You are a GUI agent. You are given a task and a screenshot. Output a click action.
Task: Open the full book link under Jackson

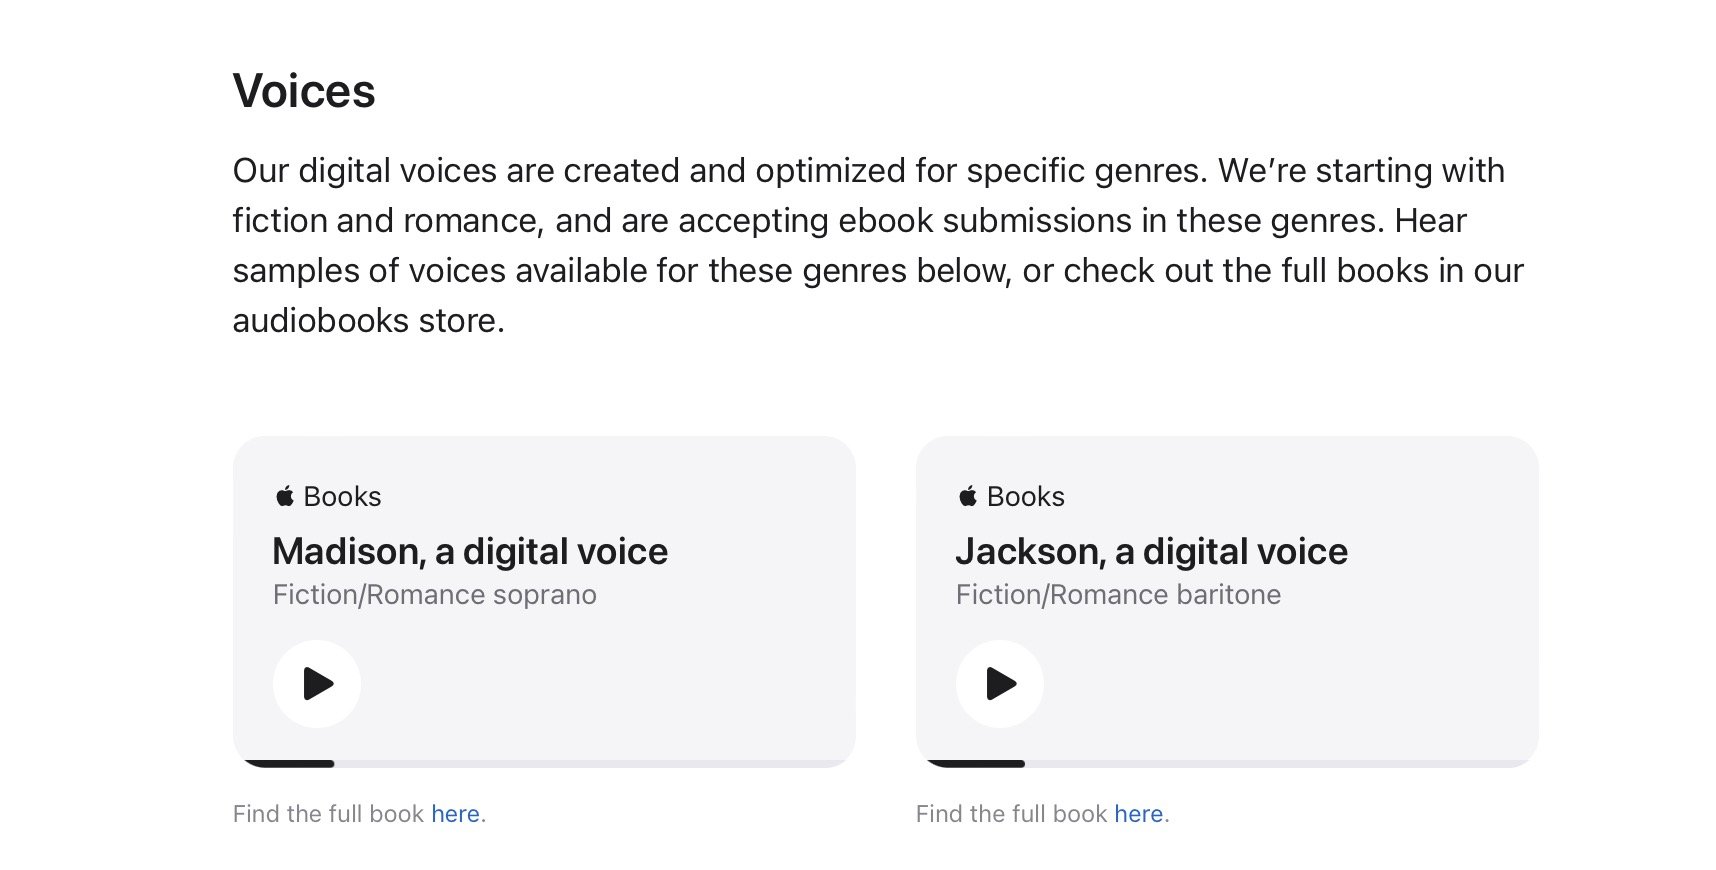[x=1139, y=814]
